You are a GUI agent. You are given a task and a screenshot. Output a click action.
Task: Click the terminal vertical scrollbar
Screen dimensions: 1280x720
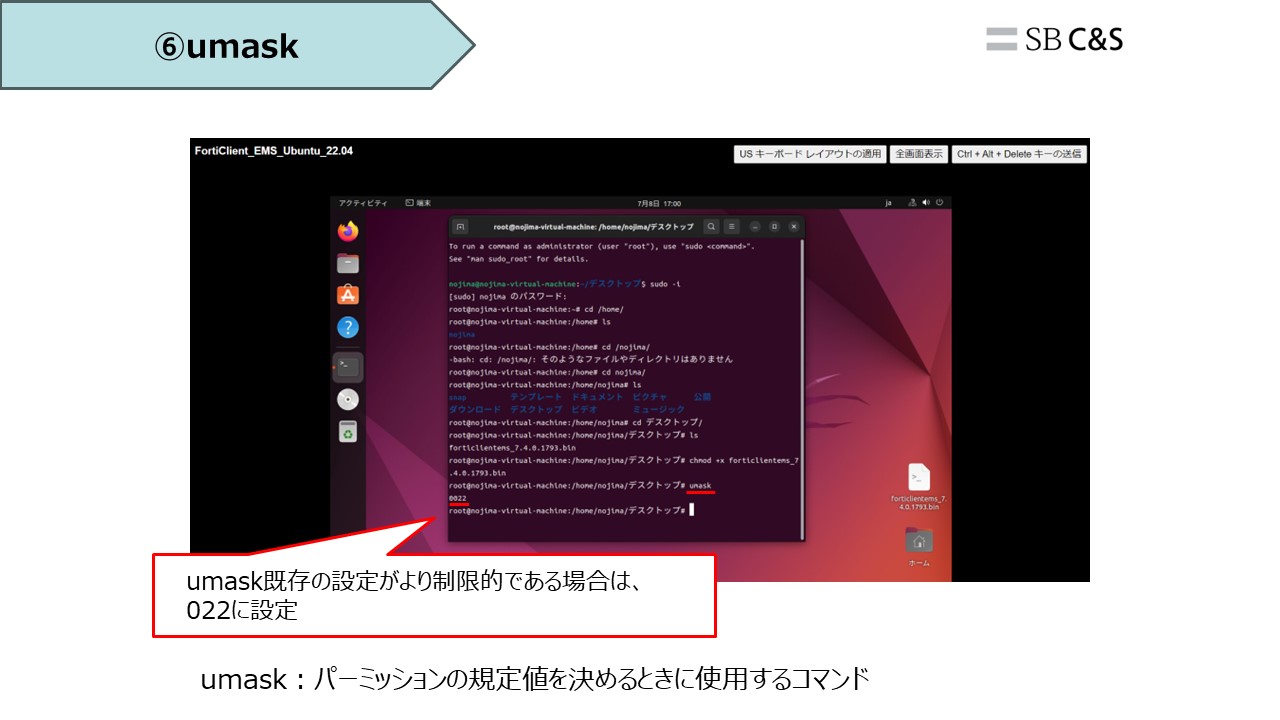coord(802,390)
